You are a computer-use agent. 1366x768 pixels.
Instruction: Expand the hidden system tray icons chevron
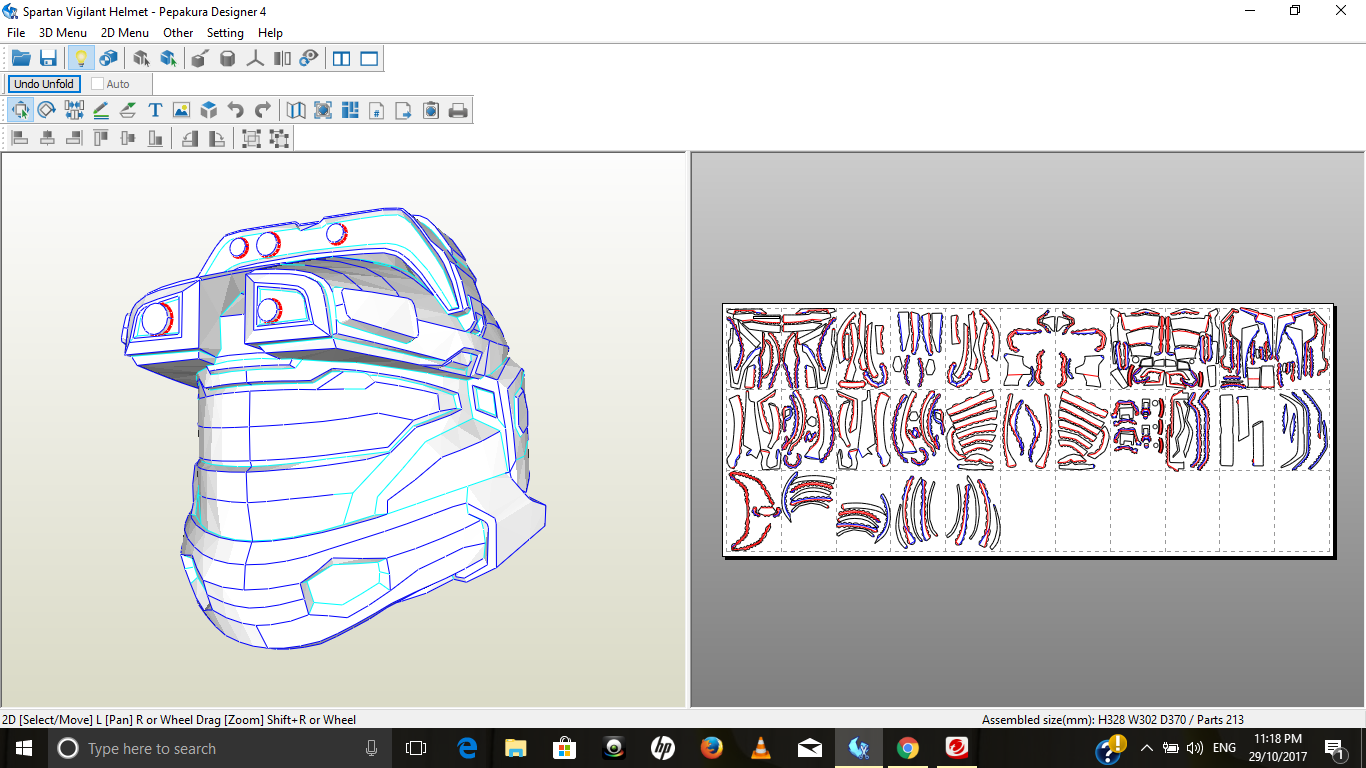pyautogui.click(x=1146, y=748)
